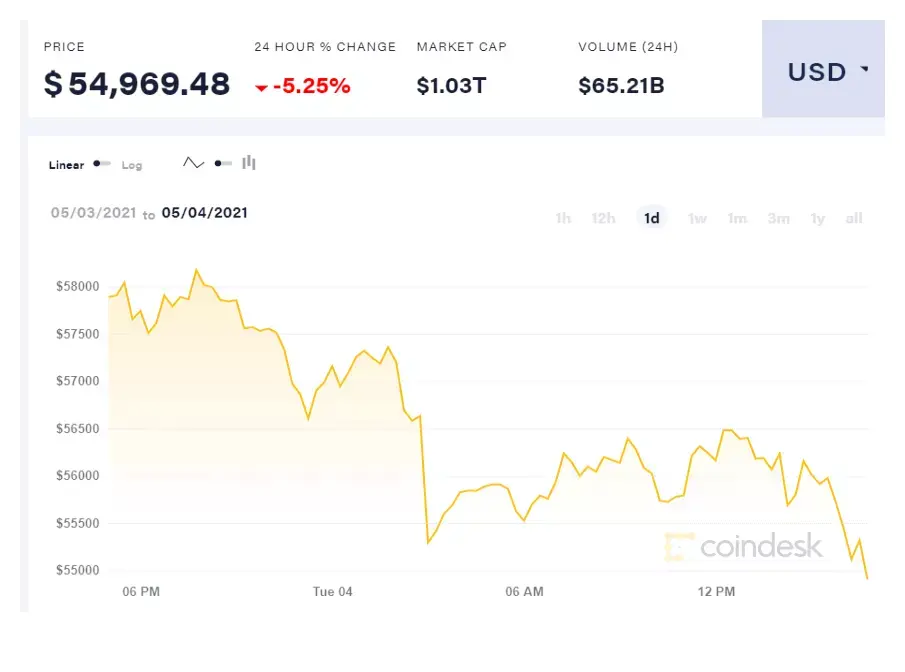Select the 1d time range
The image size is (905, 672).
(x=652, y=218)
